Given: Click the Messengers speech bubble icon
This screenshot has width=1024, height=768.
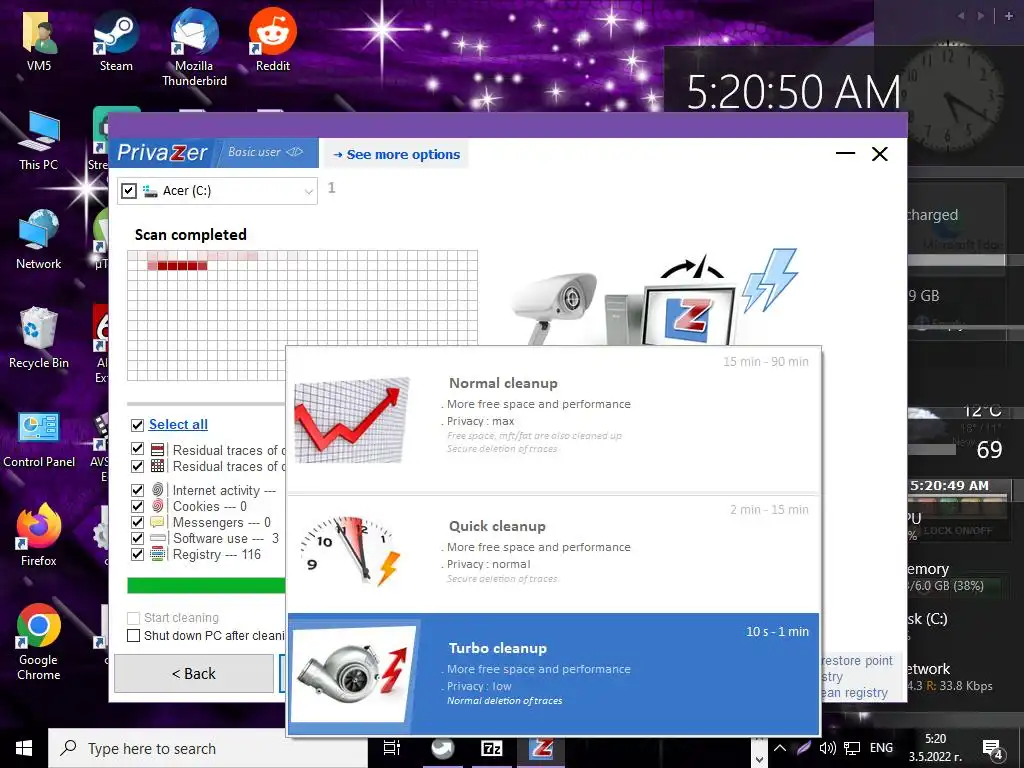Looking at the screenshot, I should [x=157, y=522].
